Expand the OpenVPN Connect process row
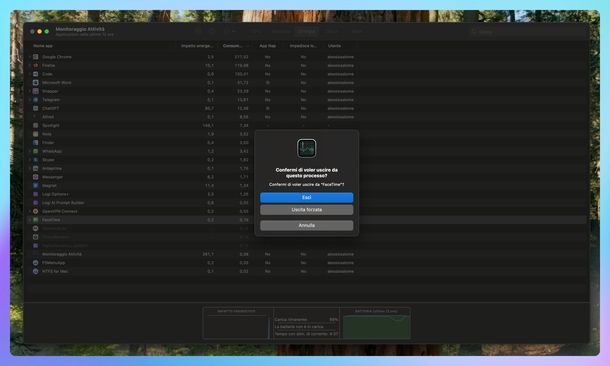 pos(30,211)
